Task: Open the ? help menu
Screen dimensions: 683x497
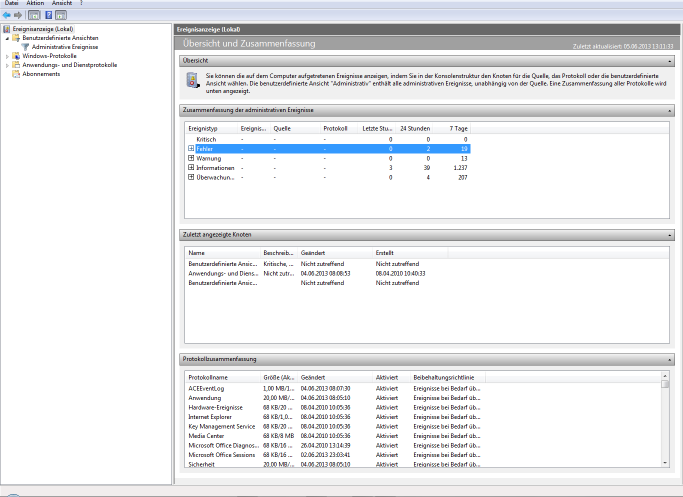Action: [81, 3]
